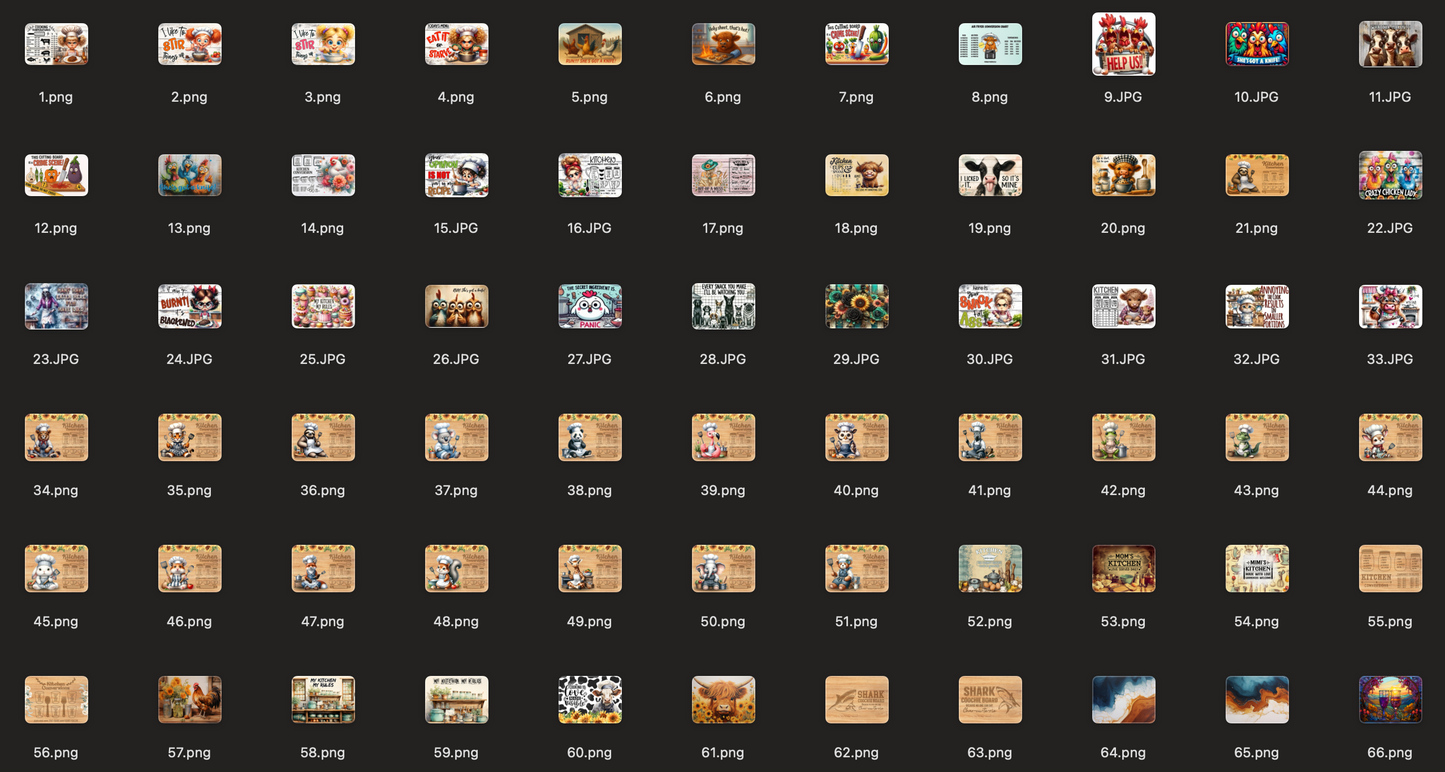Select the 63.png shark cutting board design
This screenshot has width=1445, height=772.
(x=990, y=699)
